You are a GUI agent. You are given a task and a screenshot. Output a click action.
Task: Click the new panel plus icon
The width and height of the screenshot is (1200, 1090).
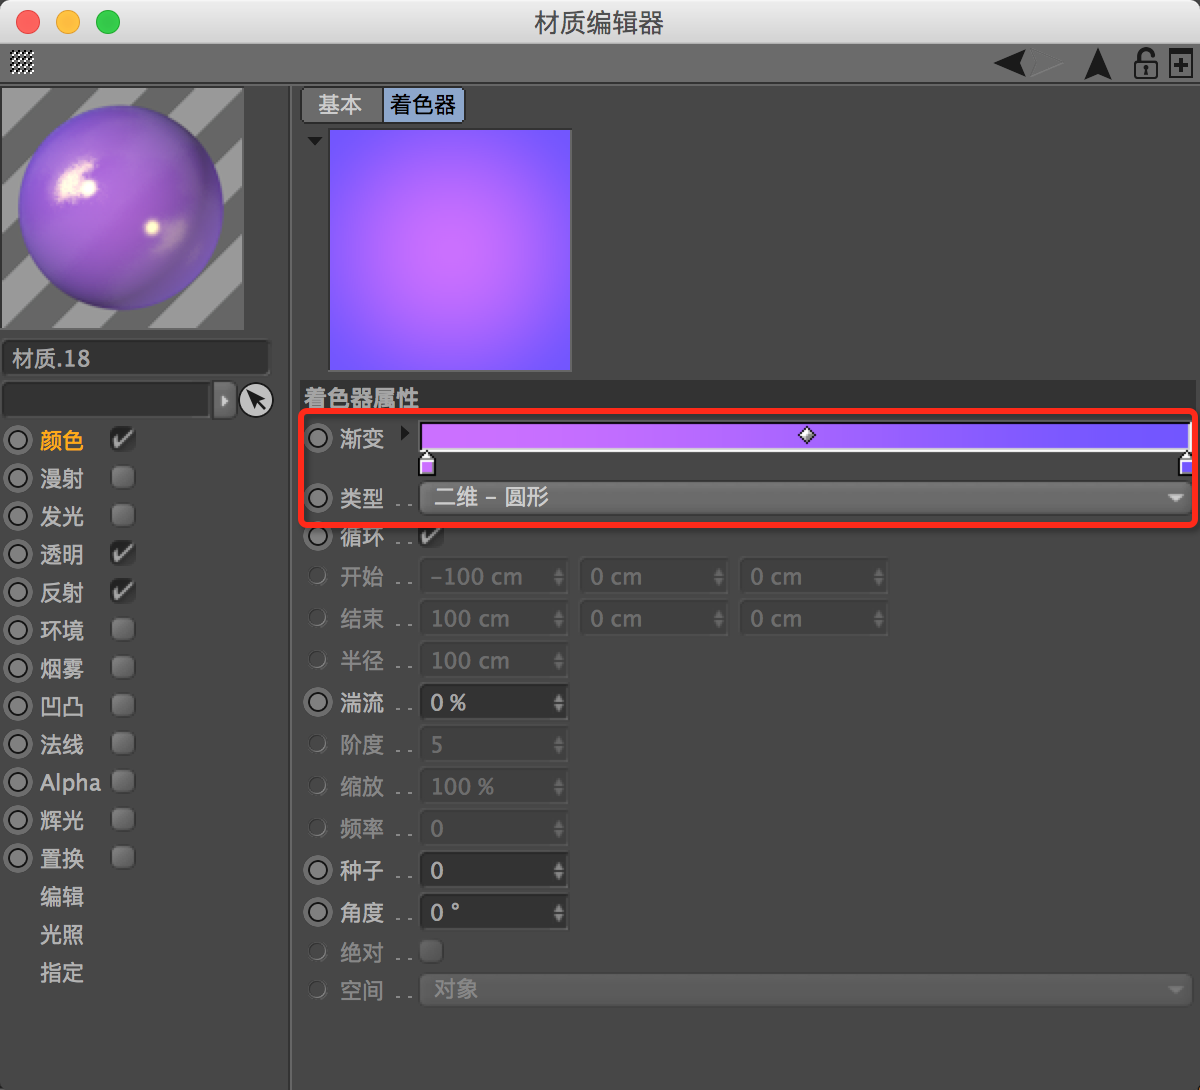click(1181, 64)
